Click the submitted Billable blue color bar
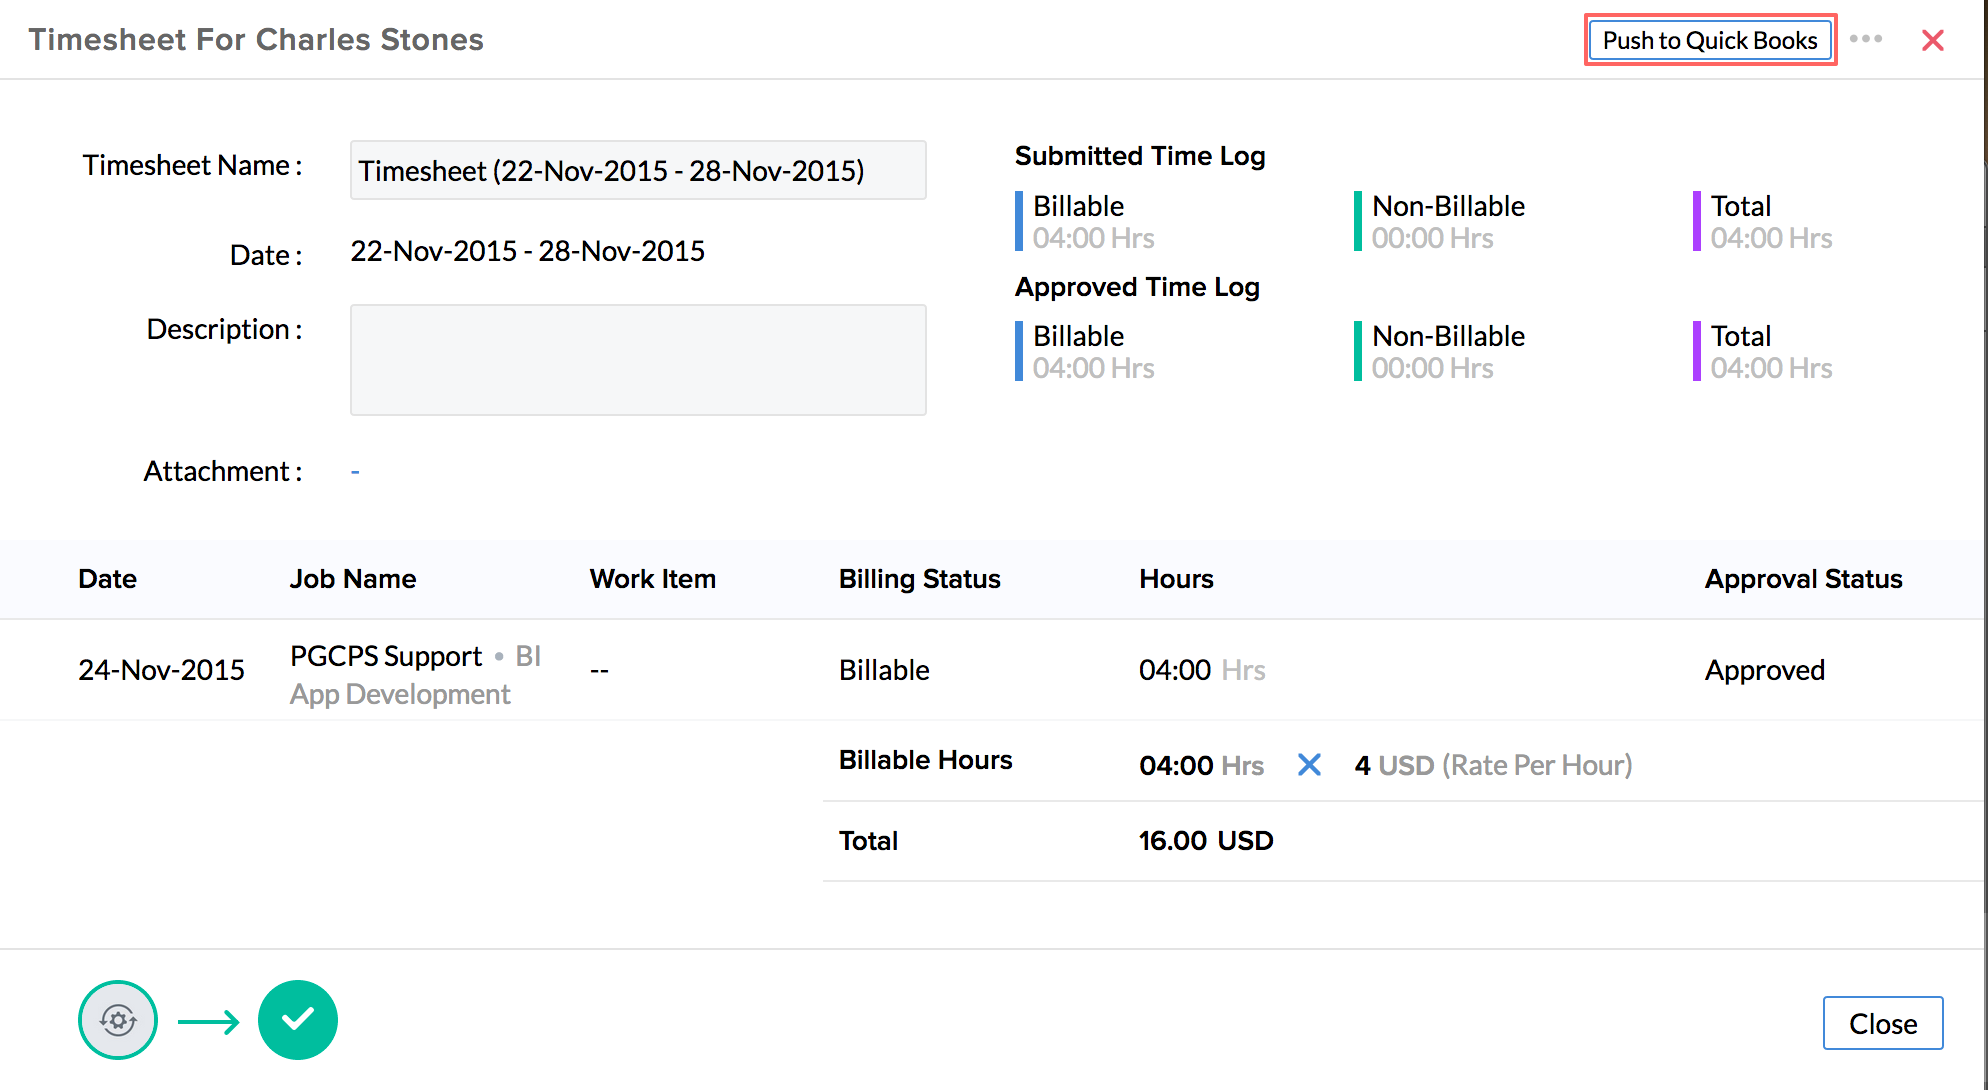1988x1090 pixels. click(1019, 221)
